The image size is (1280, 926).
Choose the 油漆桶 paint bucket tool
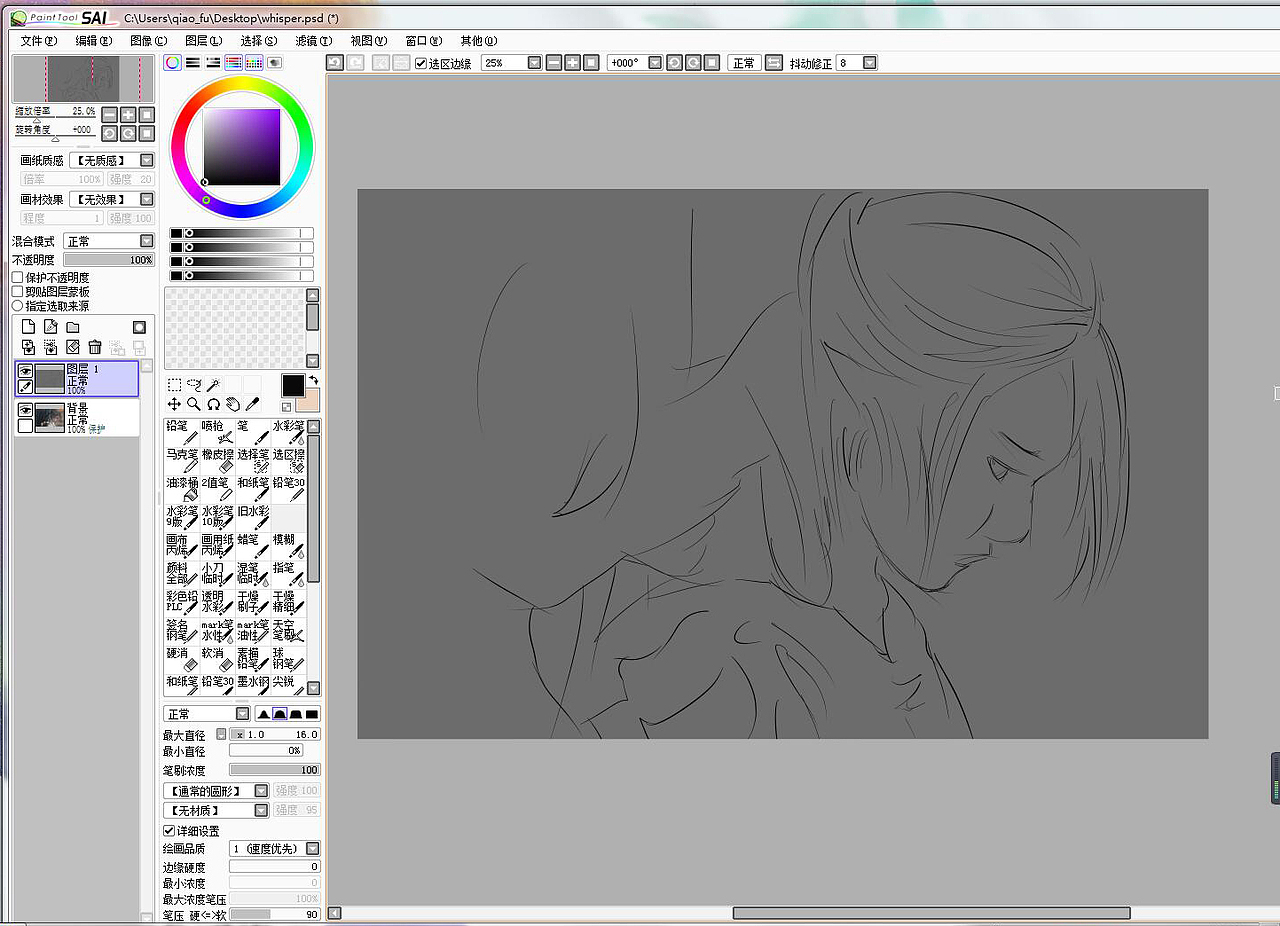tap(182, 488)
